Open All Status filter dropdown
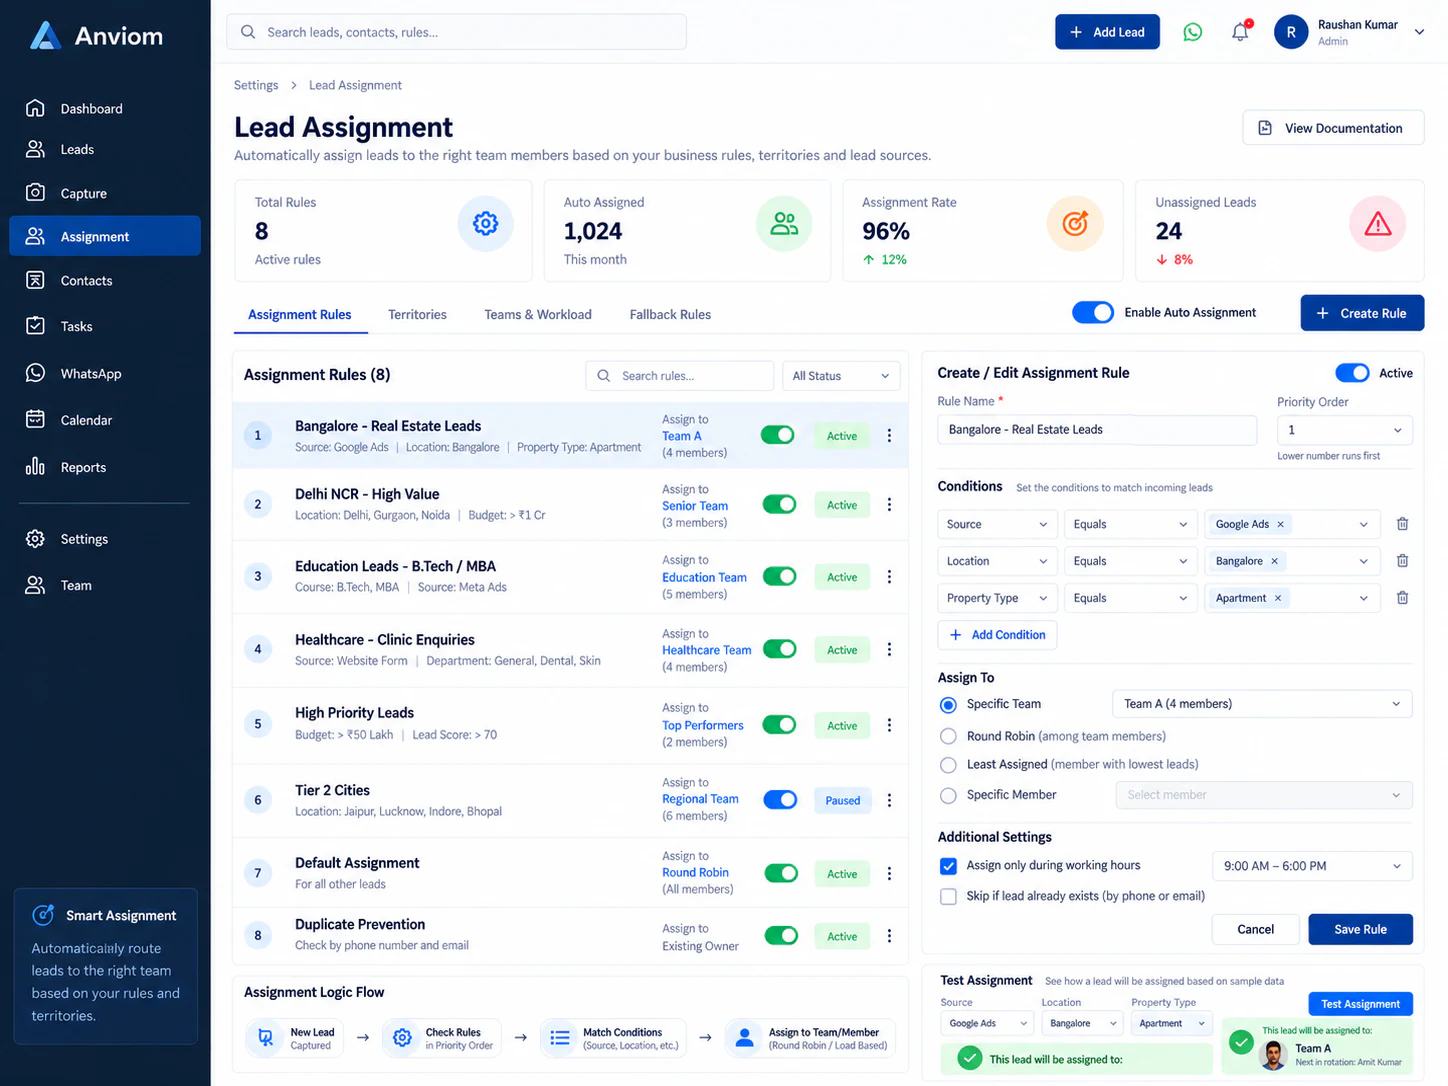The height and width of the screenshot is (1086, 1448). (x=841, y=376)
